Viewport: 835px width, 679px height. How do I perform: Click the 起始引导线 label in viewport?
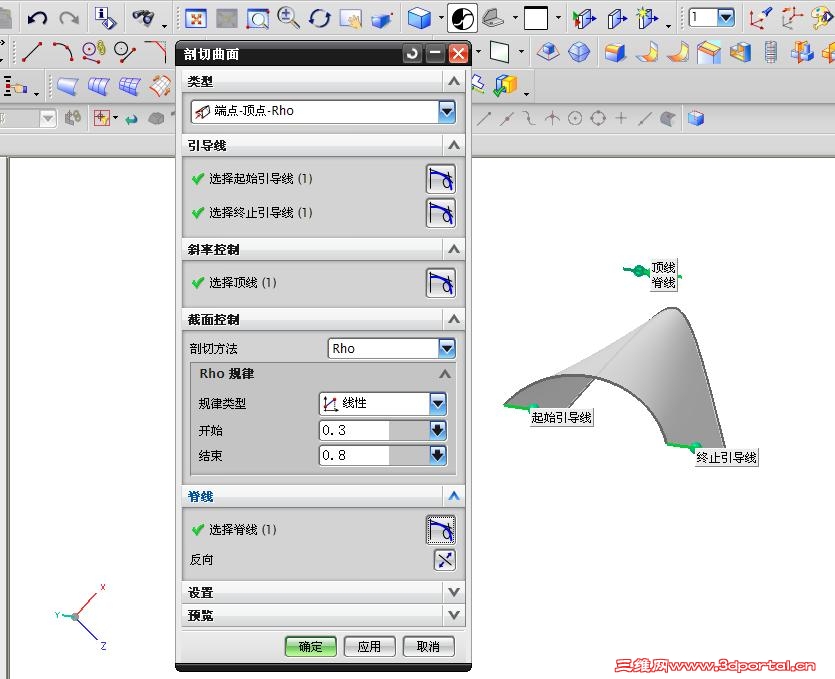pyautogui.click(x=561, y=417)
